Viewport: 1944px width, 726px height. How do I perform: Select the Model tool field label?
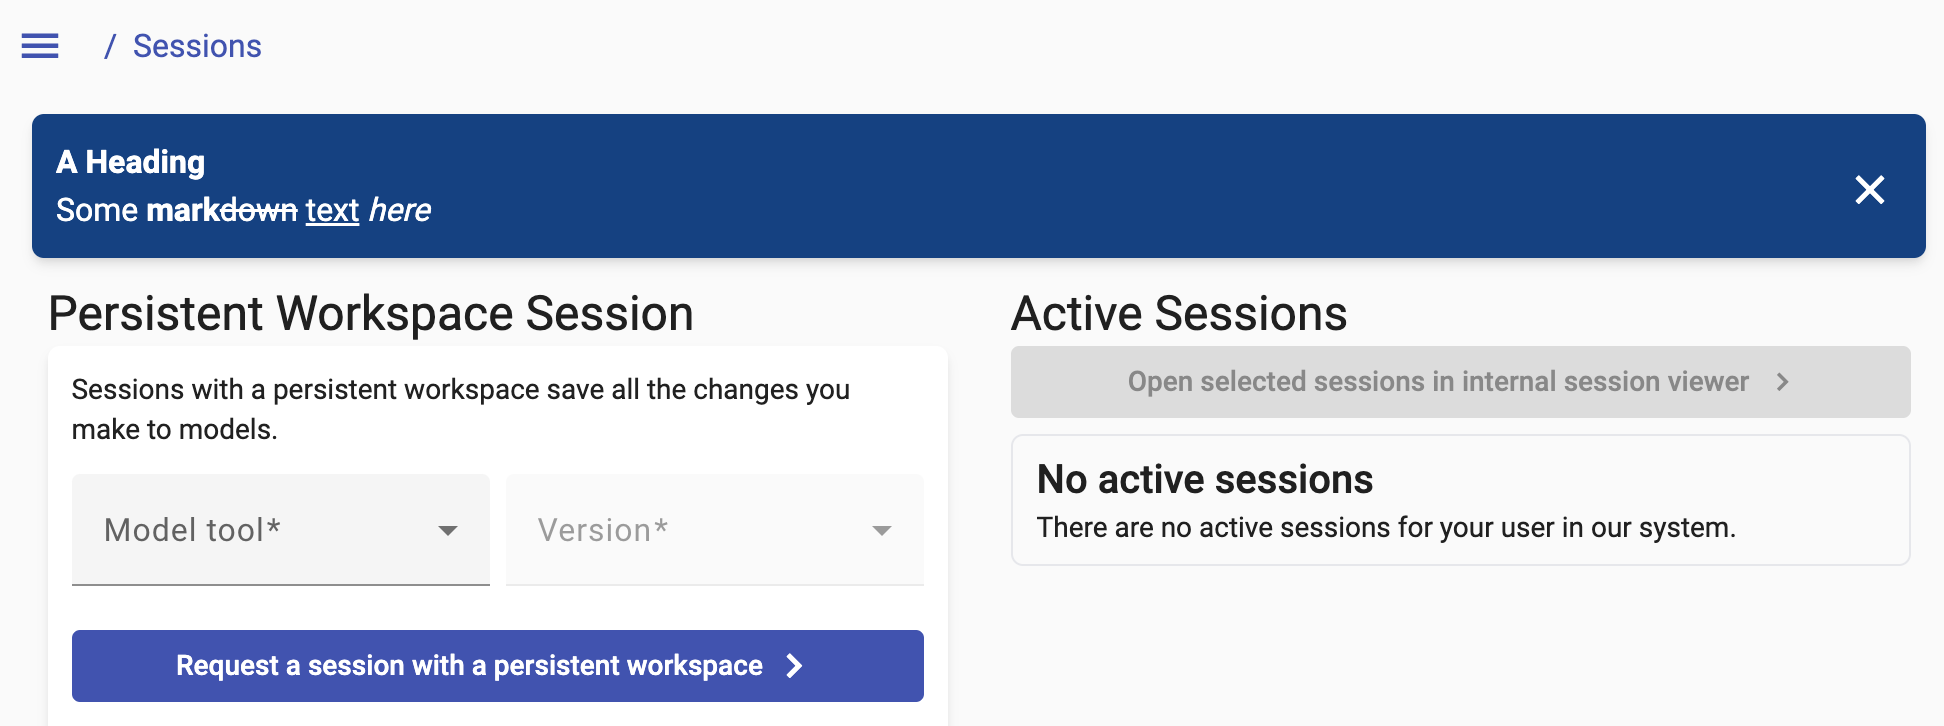click(192, 530)
